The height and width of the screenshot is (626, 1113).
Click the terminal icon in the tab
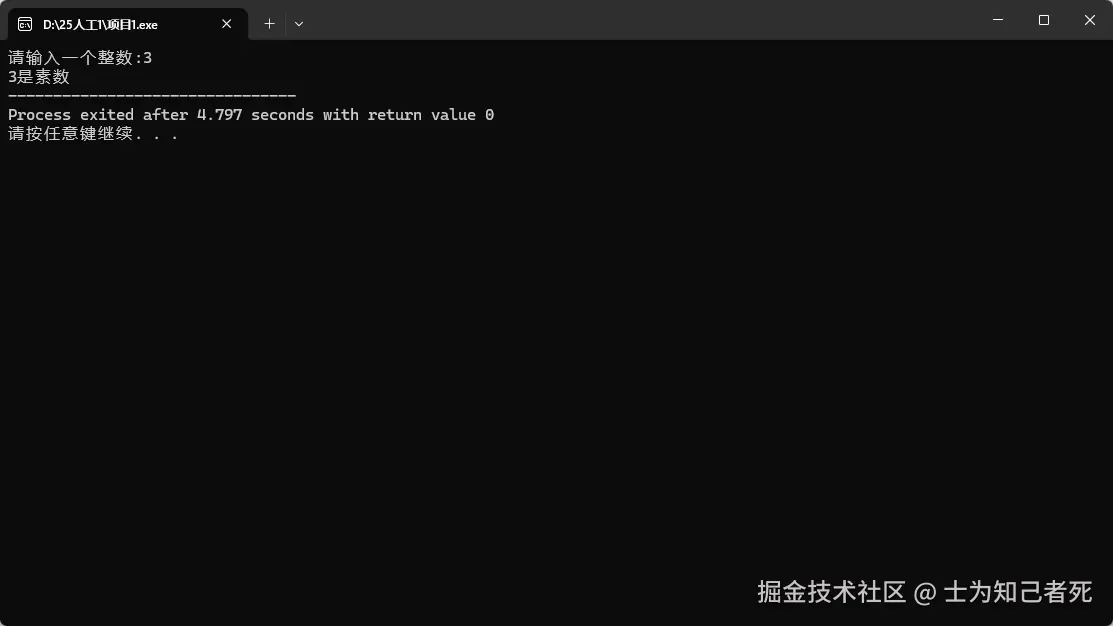(x=25, y=24)
